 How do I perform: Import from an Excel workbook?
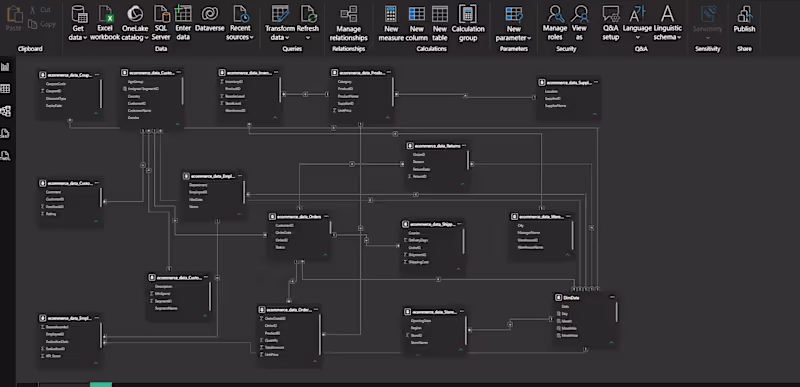coord(105,23)
